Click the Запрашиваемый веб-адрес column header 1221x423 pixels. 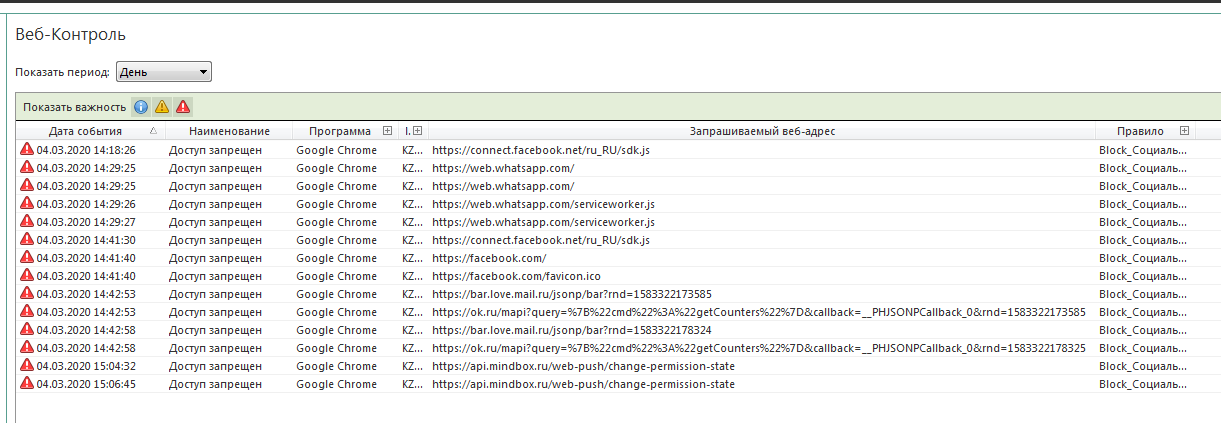click(762, 131)
